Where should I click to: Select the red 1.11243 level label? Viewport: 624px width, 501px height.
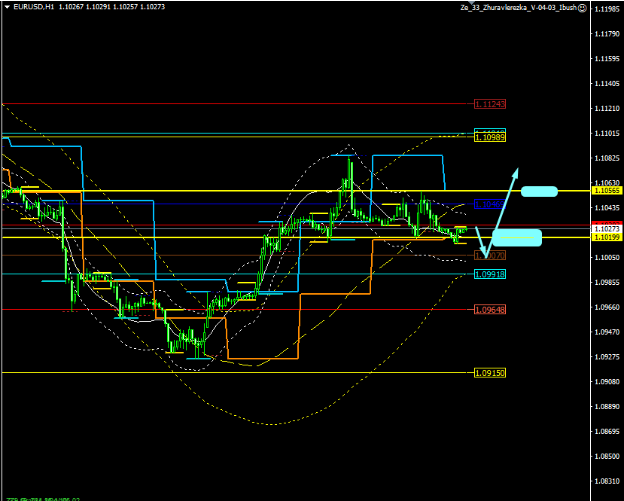pos(489,104)
